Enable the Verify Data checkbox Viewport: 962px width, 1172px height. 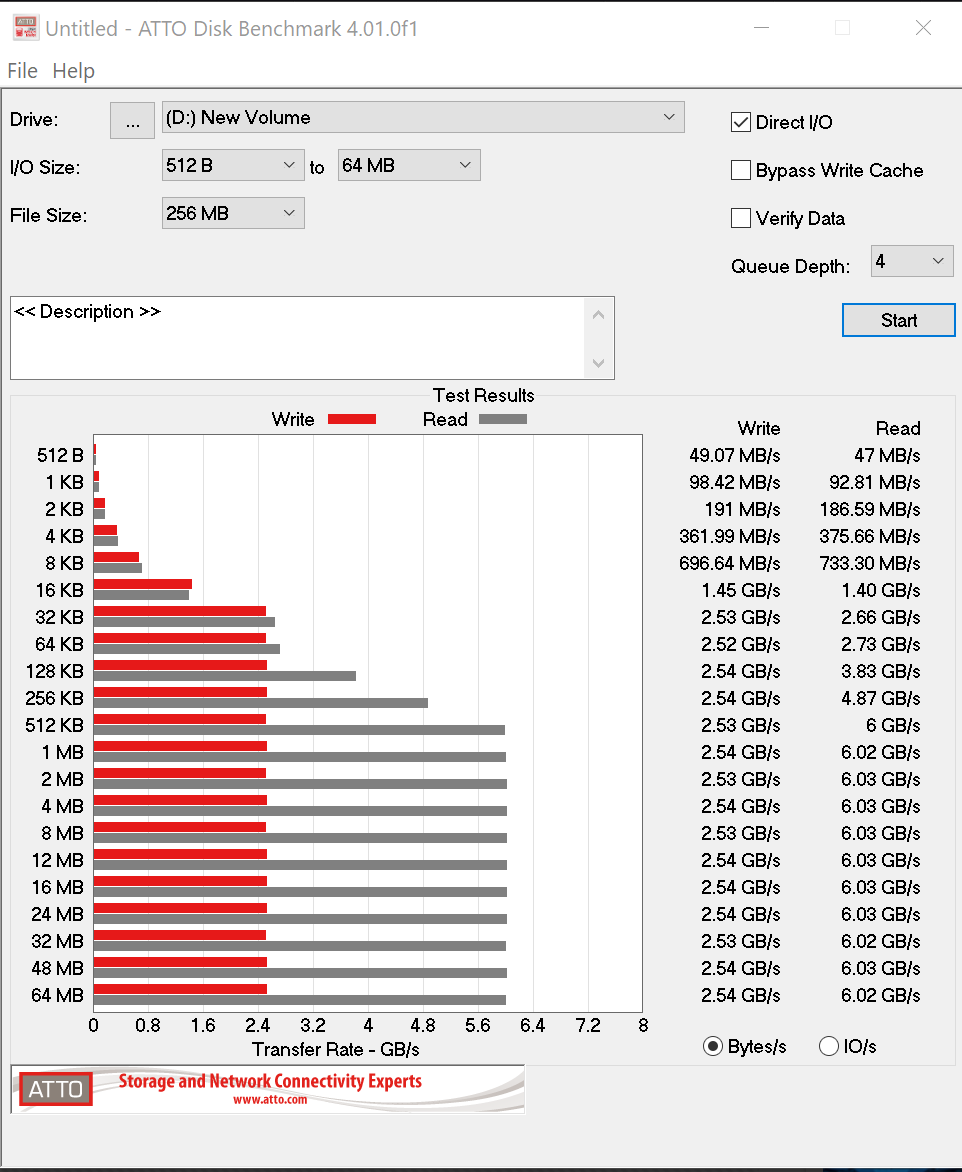click(741, 218)
